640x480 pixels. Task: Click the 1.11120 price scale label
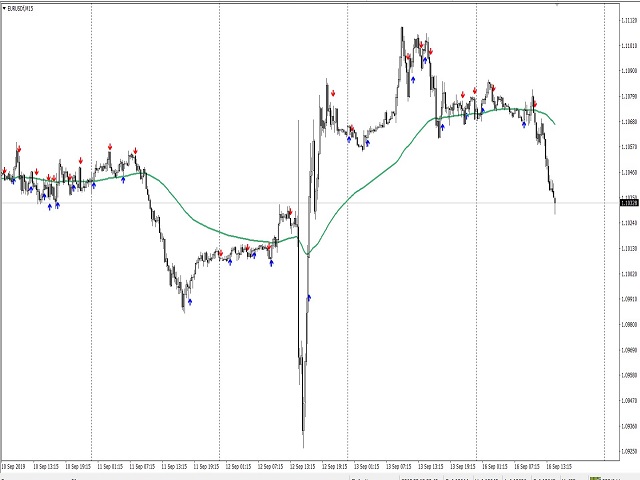pos(629,20)
